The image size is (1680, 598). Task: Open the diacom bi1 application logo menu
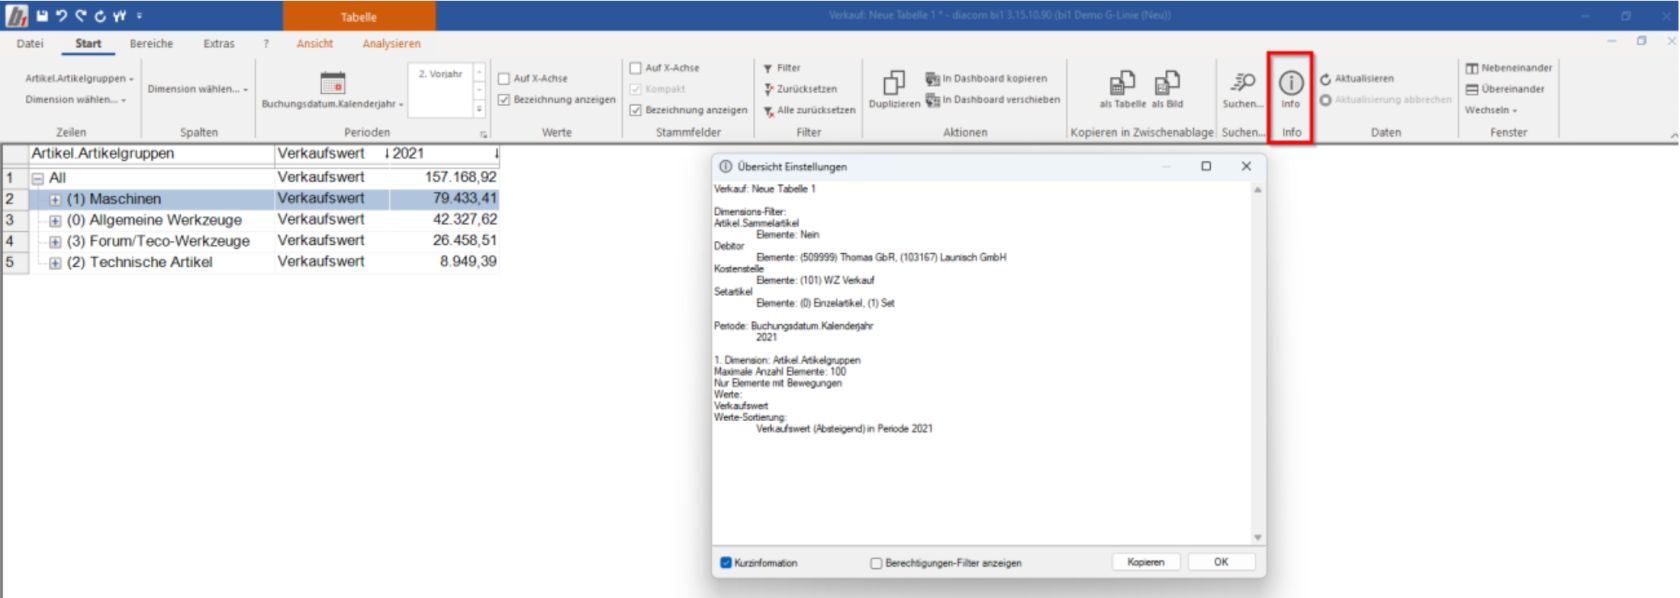point(17,15)
